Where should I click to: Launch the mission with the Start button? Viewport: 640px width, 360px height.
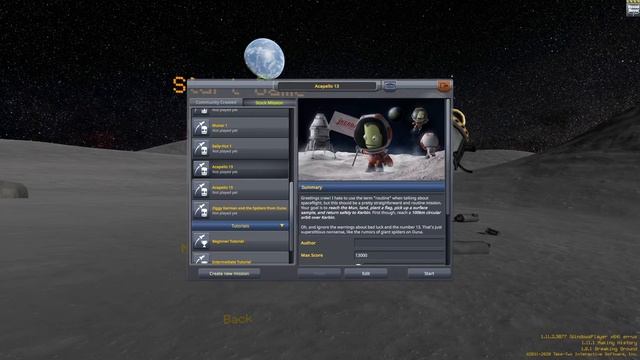(x=429, y=273)
